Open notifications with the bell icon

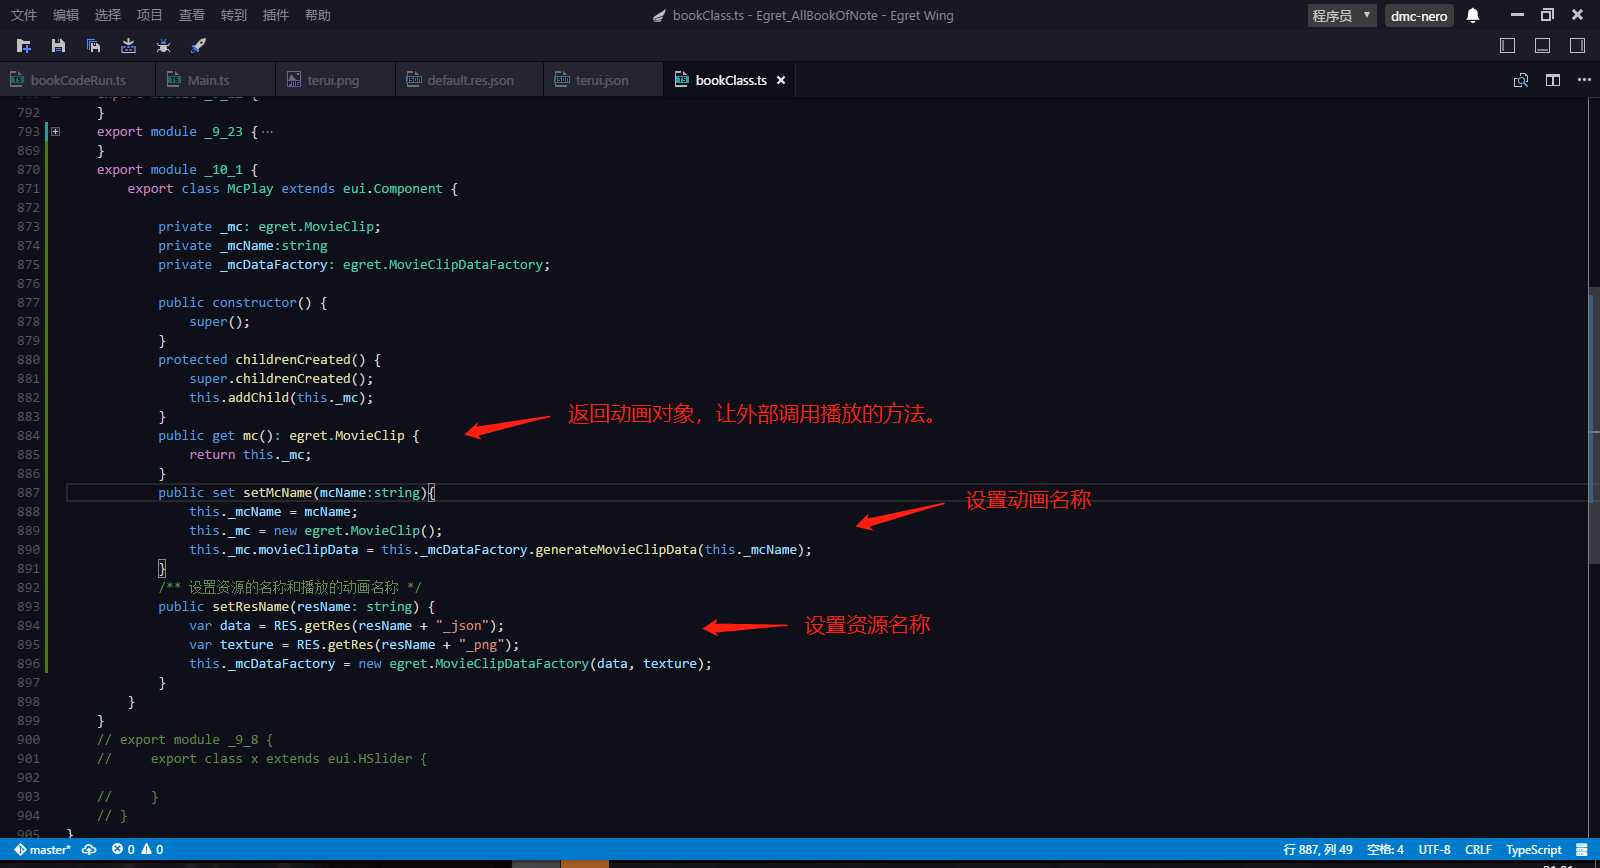pyautogui.click(x=1473, y=15)
